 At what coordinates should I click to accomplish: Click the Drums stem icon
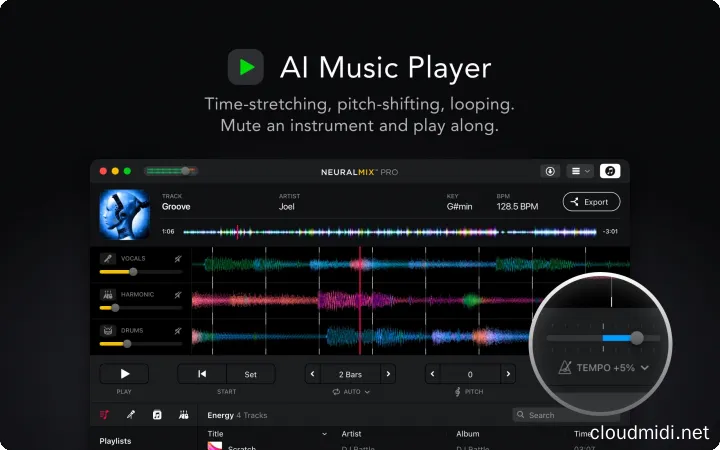tap(108, 330)
